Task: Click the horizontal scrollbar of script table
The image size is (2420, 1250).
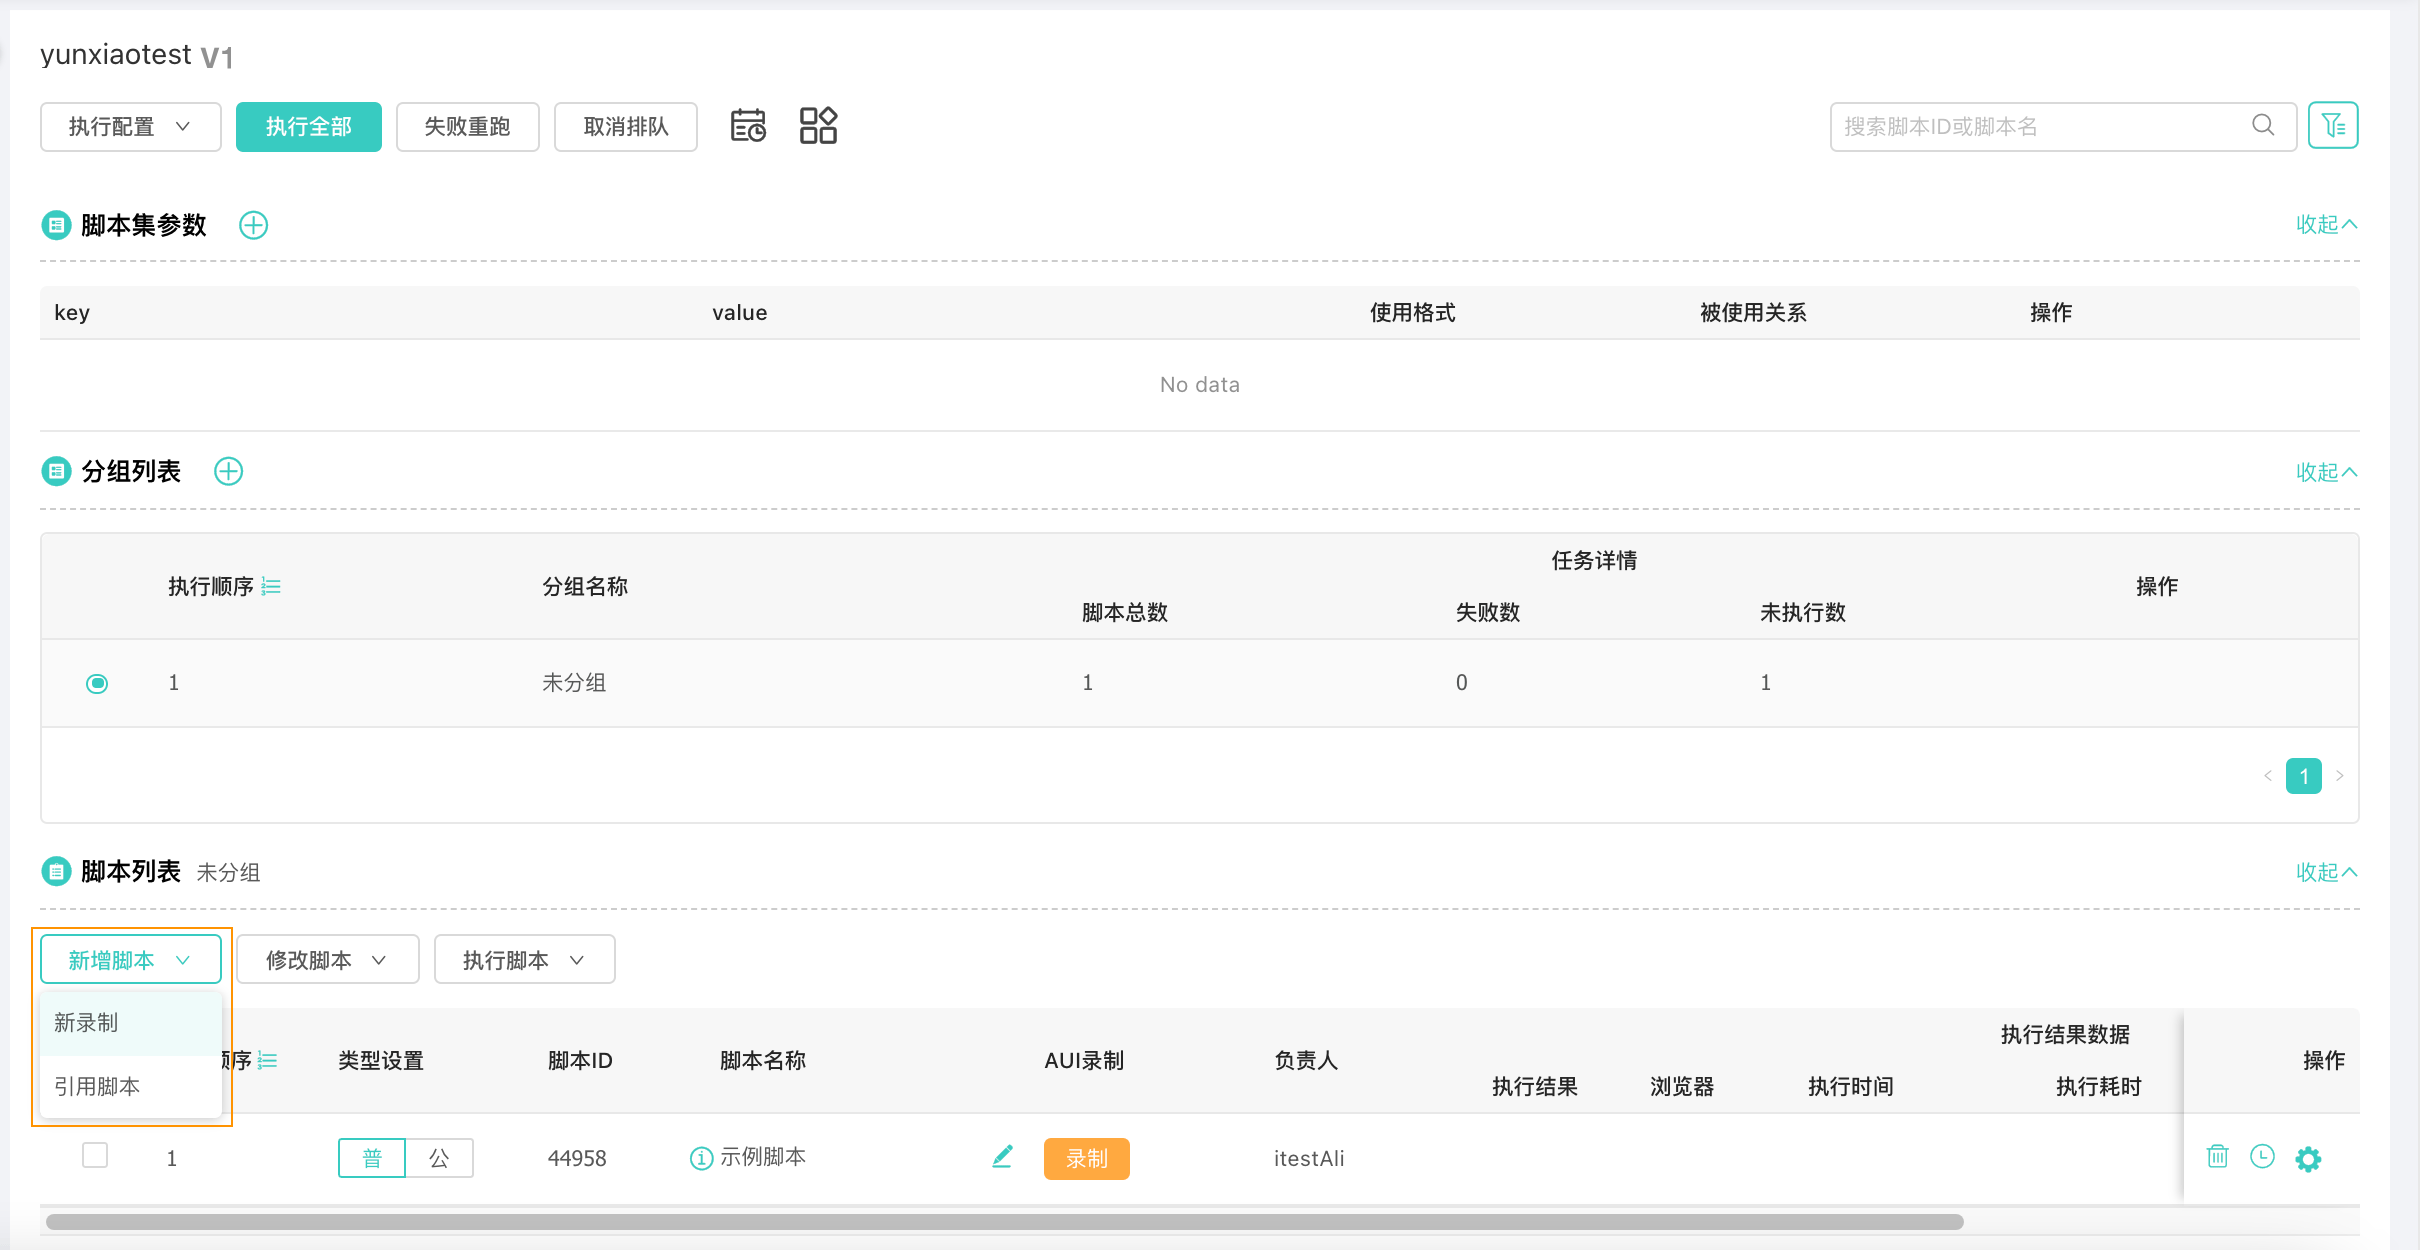Action: [x=1005, y=1222]
